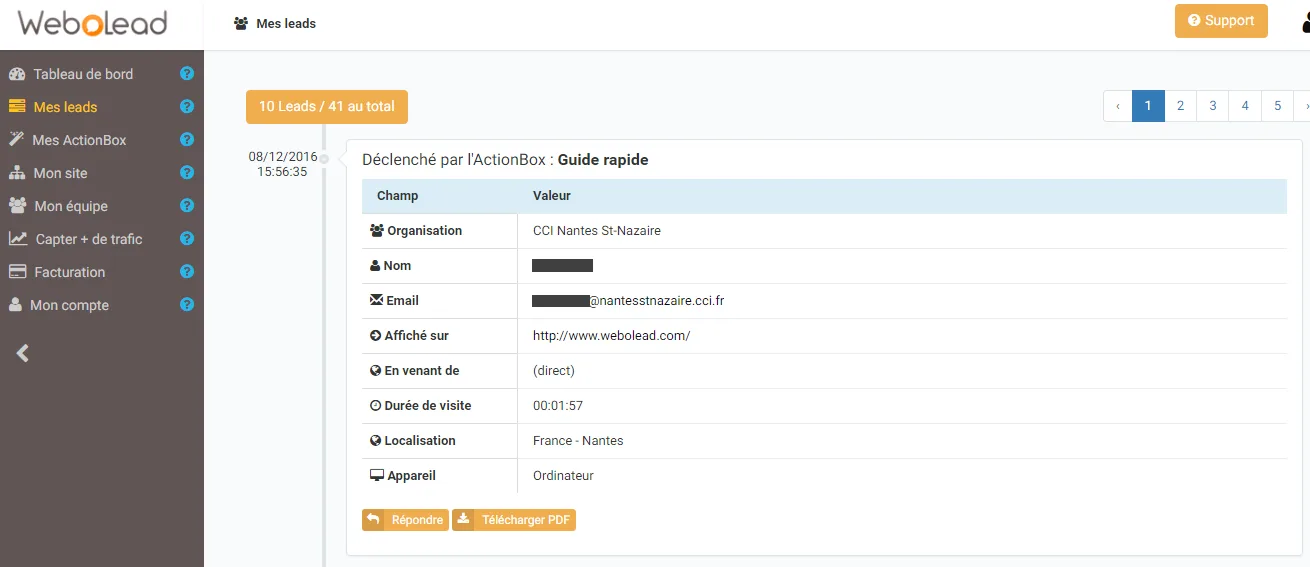This screenshot has width=1310, height=567.
Task: Click the Champ column header
Action: [x=397, y=196]
